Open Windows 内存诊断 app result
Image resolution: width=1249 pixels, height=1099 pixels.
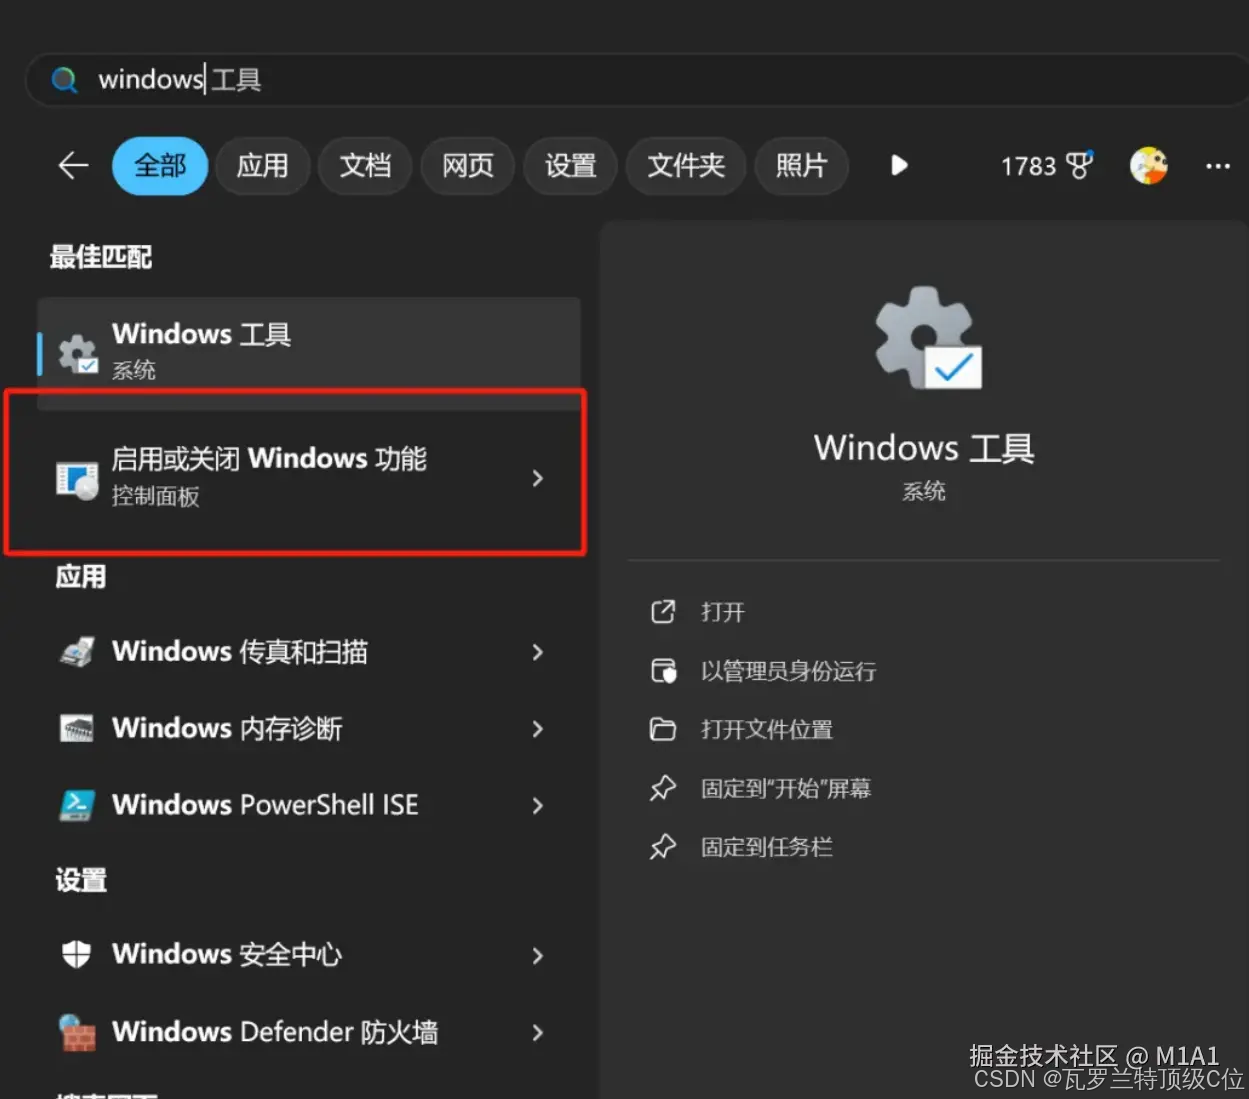(309, 728)
